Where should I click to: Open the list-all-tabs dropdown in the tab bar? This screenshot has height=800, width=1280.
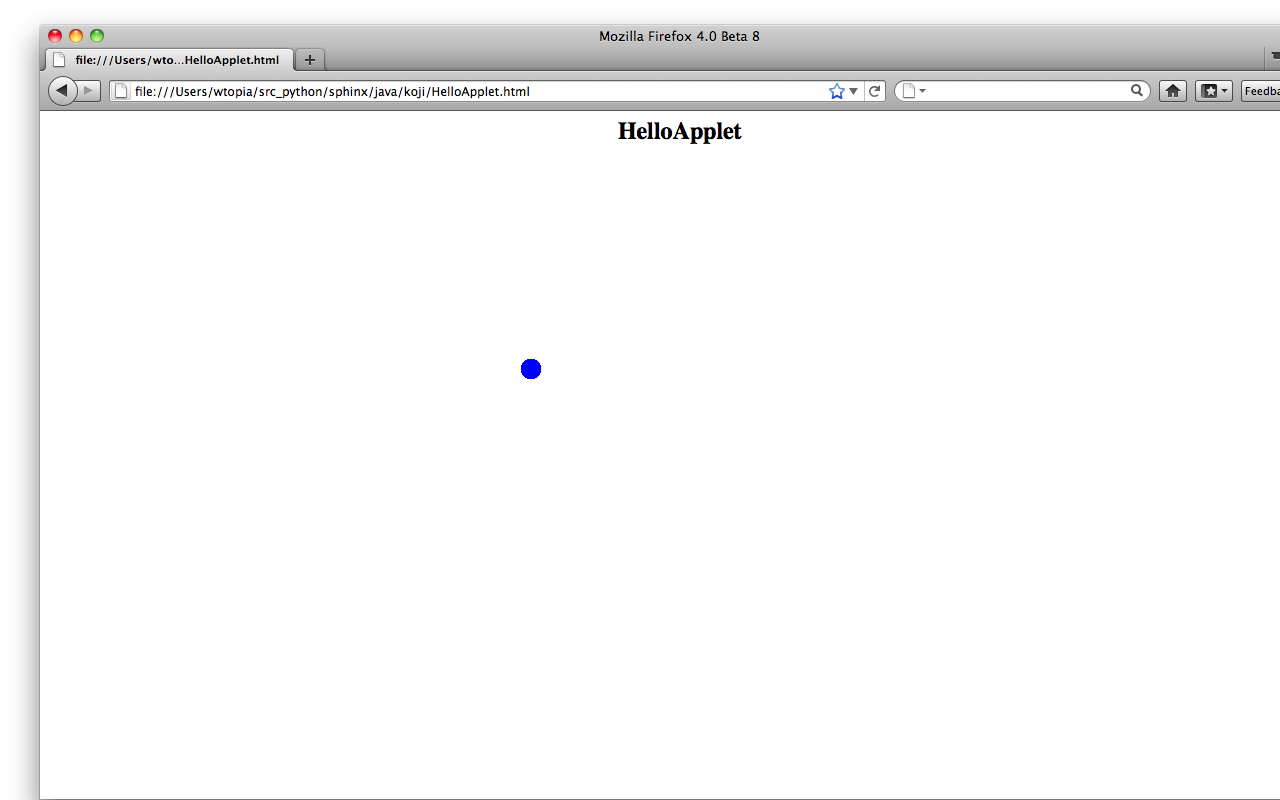click(x=1274, y=58)
